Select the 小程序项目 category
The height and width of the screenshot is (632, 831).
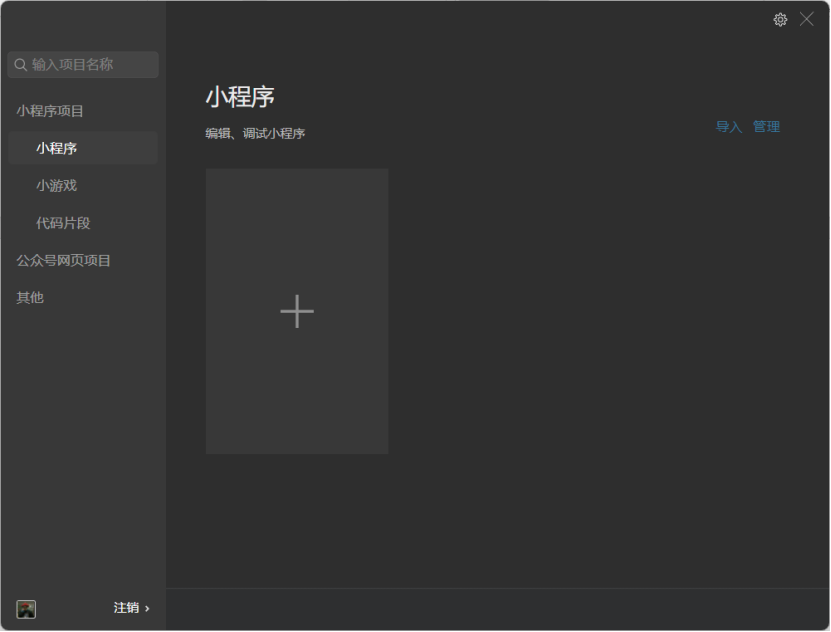[50, 111]
